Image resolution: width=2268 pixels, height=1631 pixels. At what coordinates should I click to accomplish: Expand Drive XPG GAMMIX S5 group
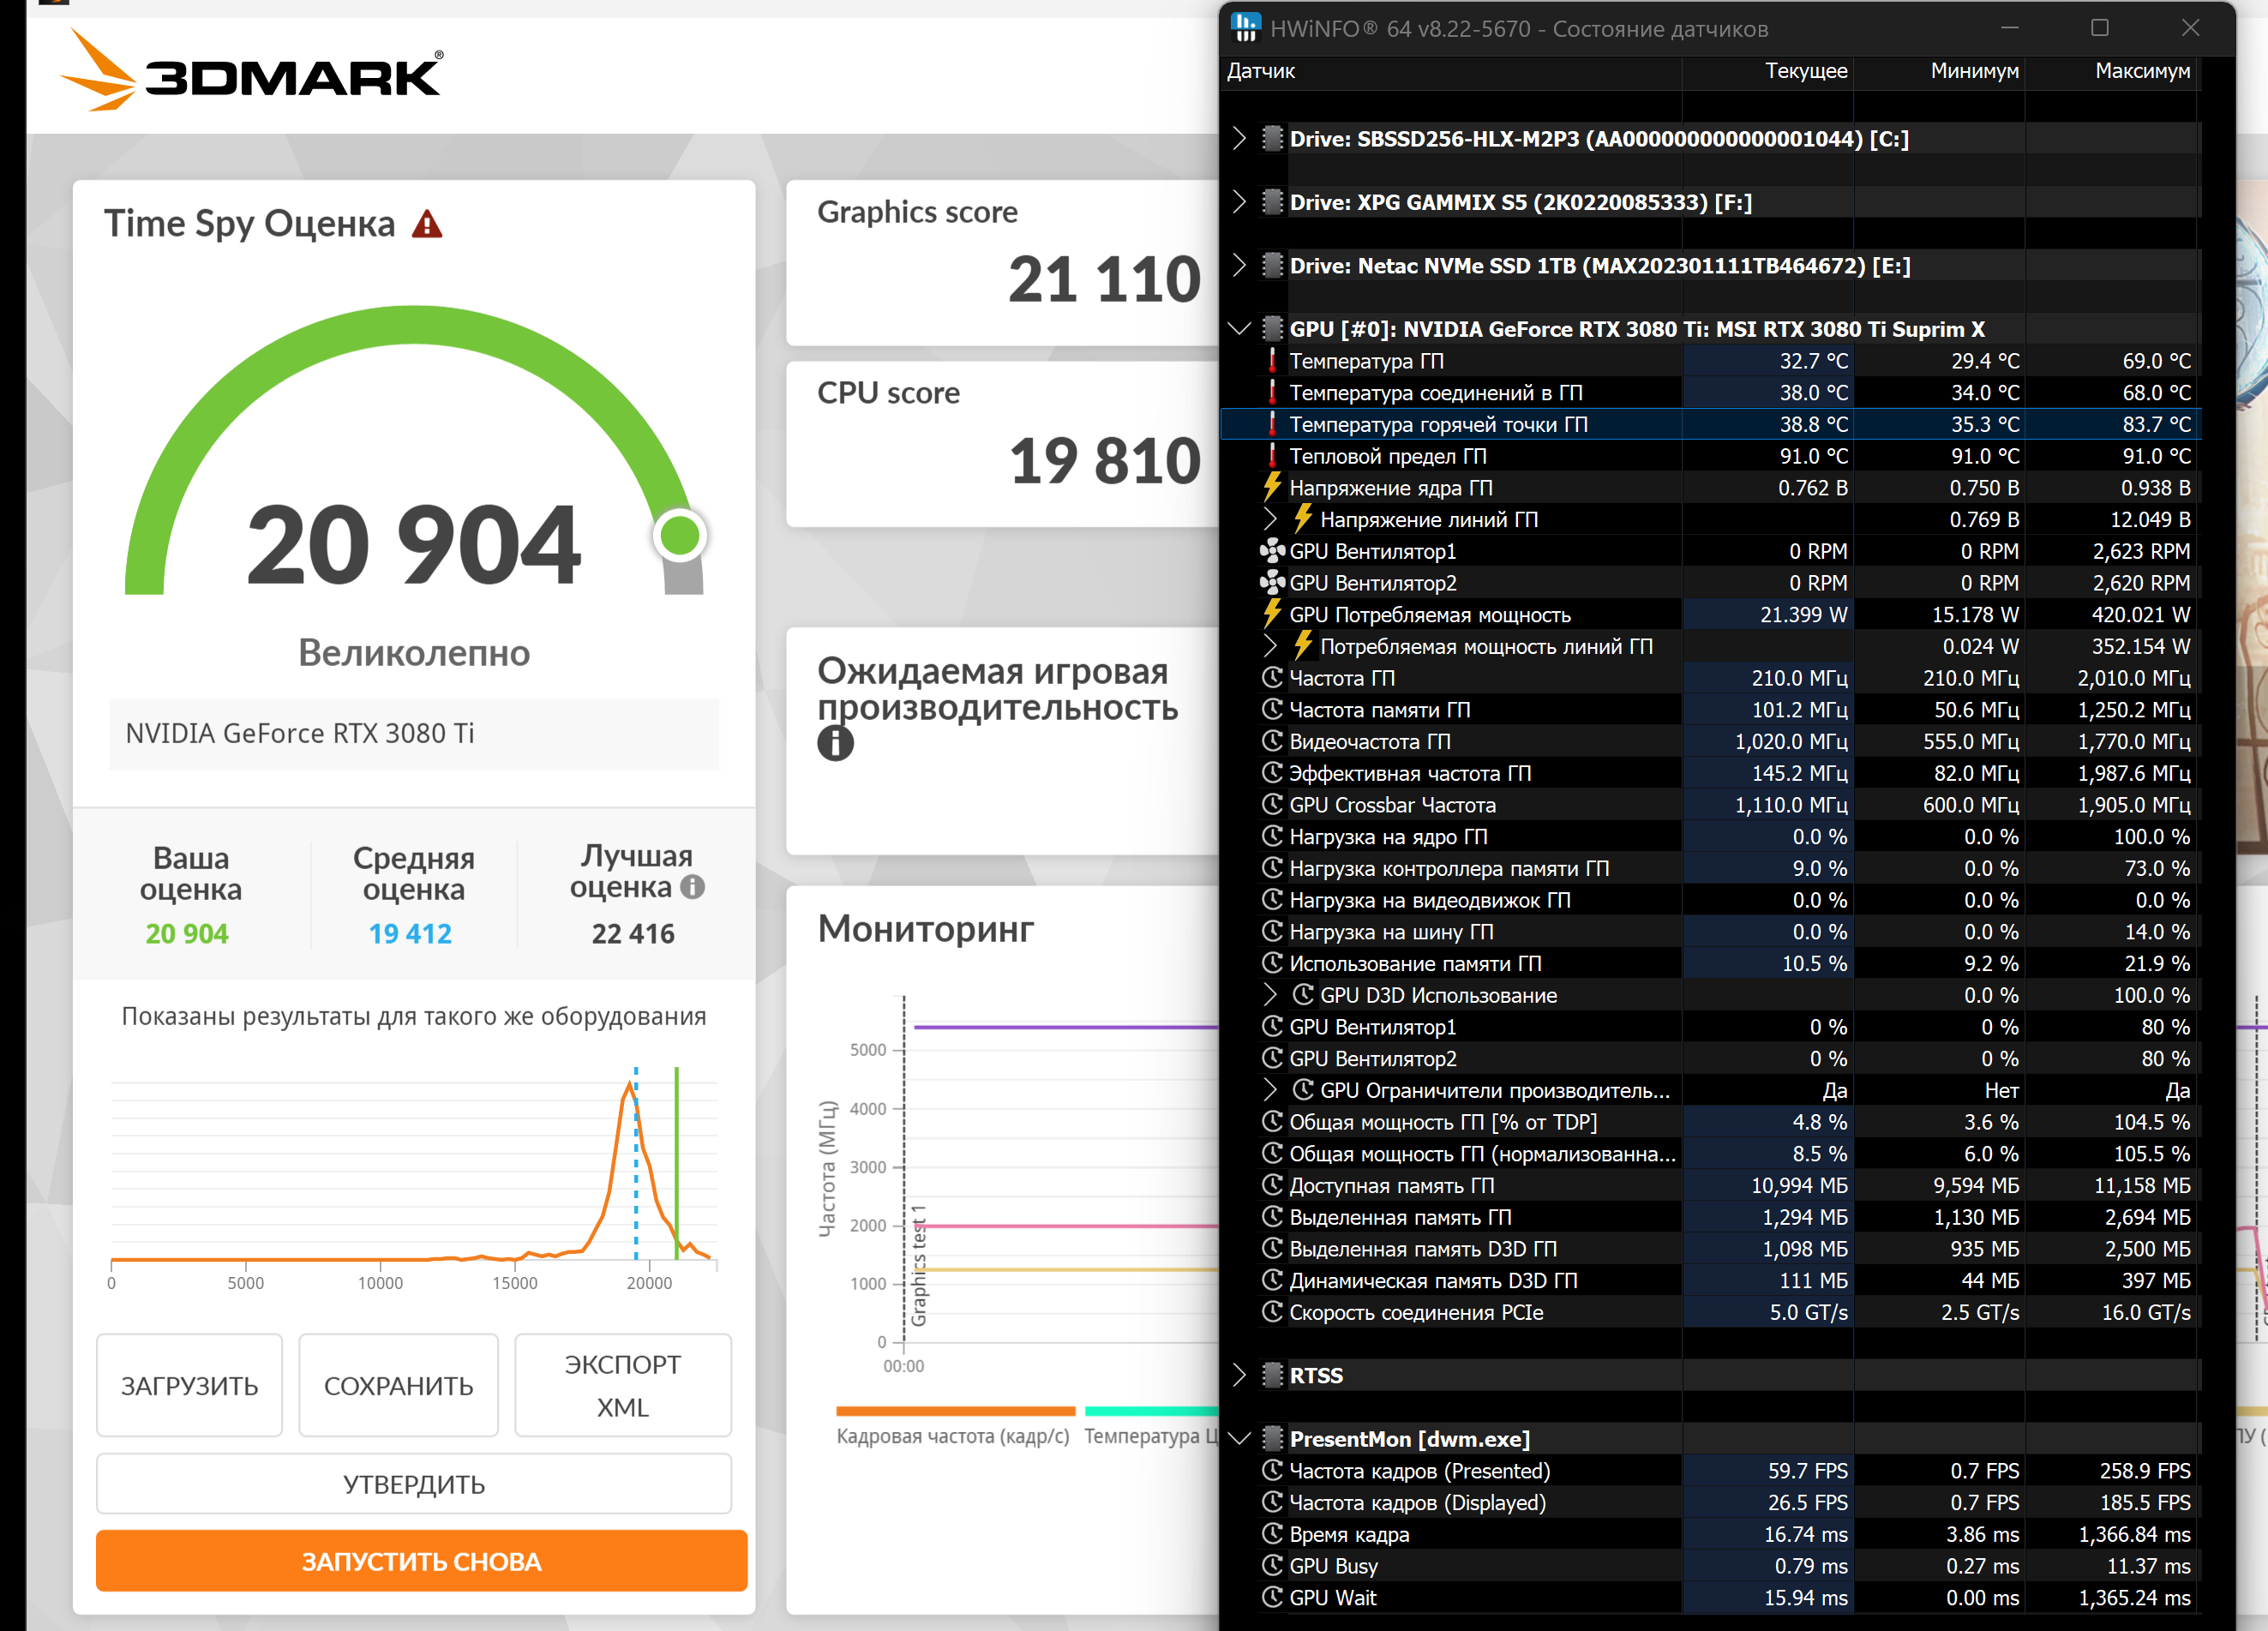[x=1240, y=202]
